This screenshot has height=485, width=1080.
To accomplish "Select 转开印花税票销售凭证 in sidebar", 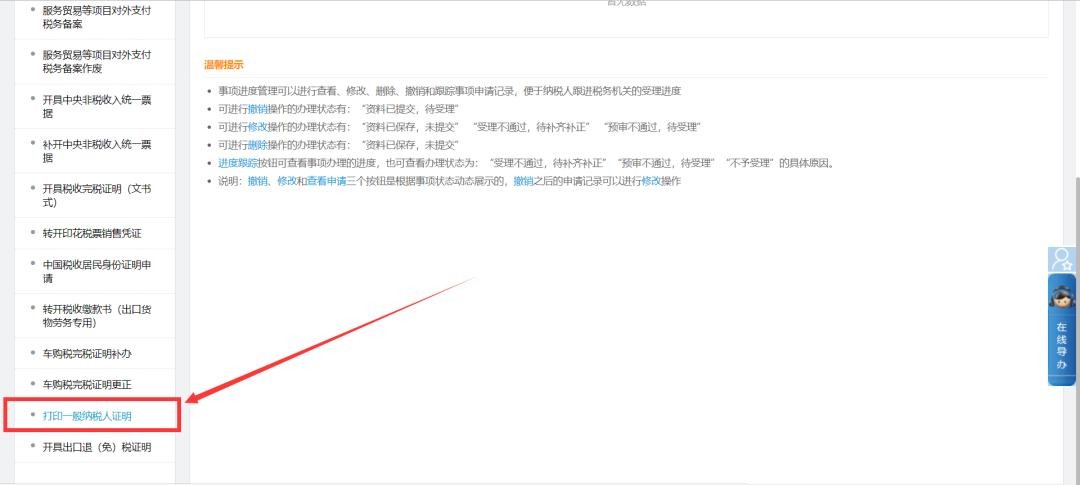I will 92,233.
